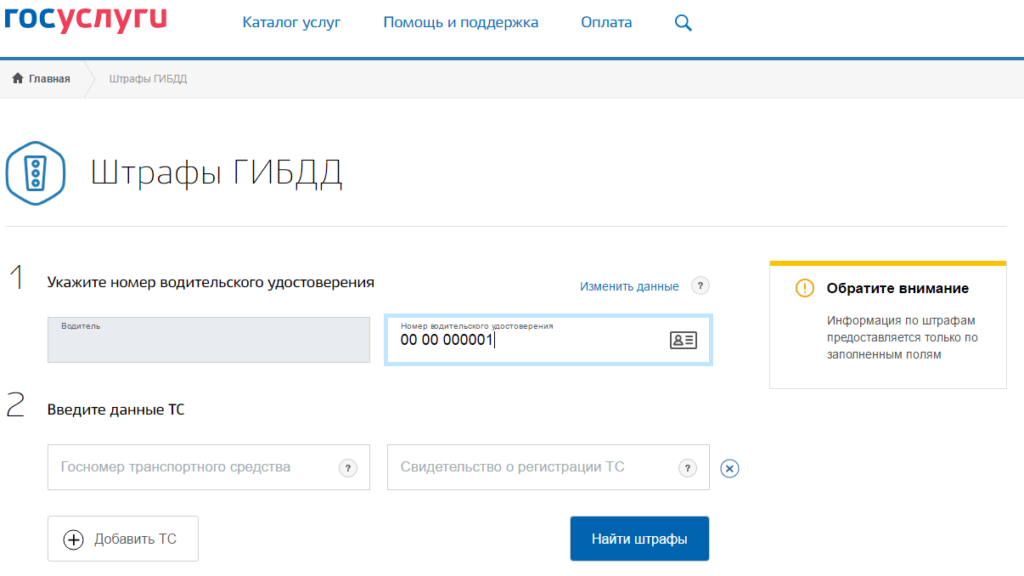This screenshot has width=1024, height=576.
Task: Click the Изменить данные link
Action: 629,287
